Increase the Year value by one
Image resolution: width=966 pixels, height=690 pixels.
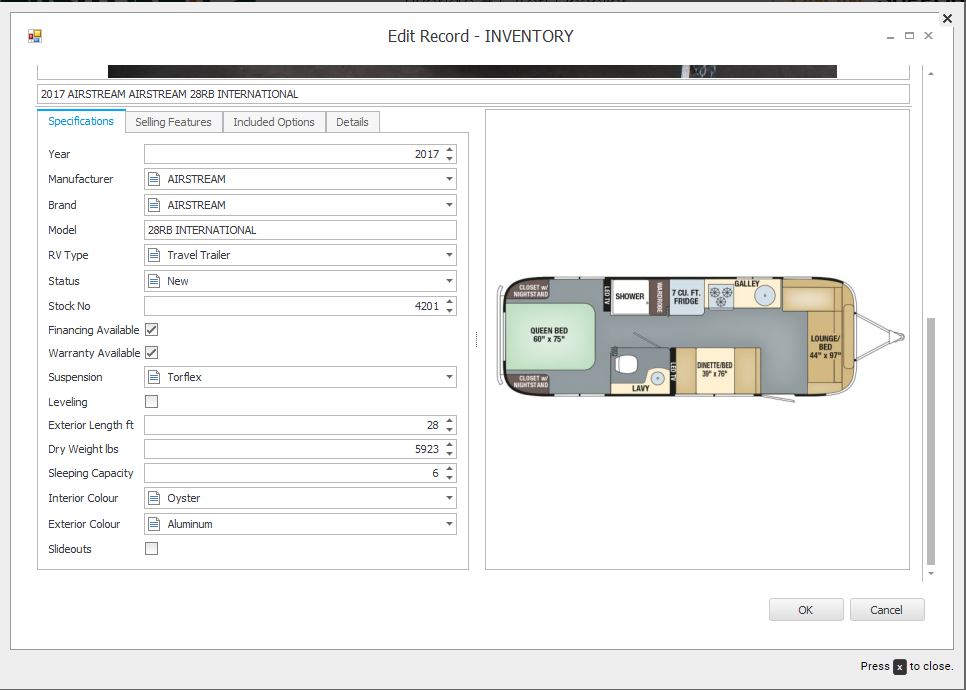click(450, 149)
